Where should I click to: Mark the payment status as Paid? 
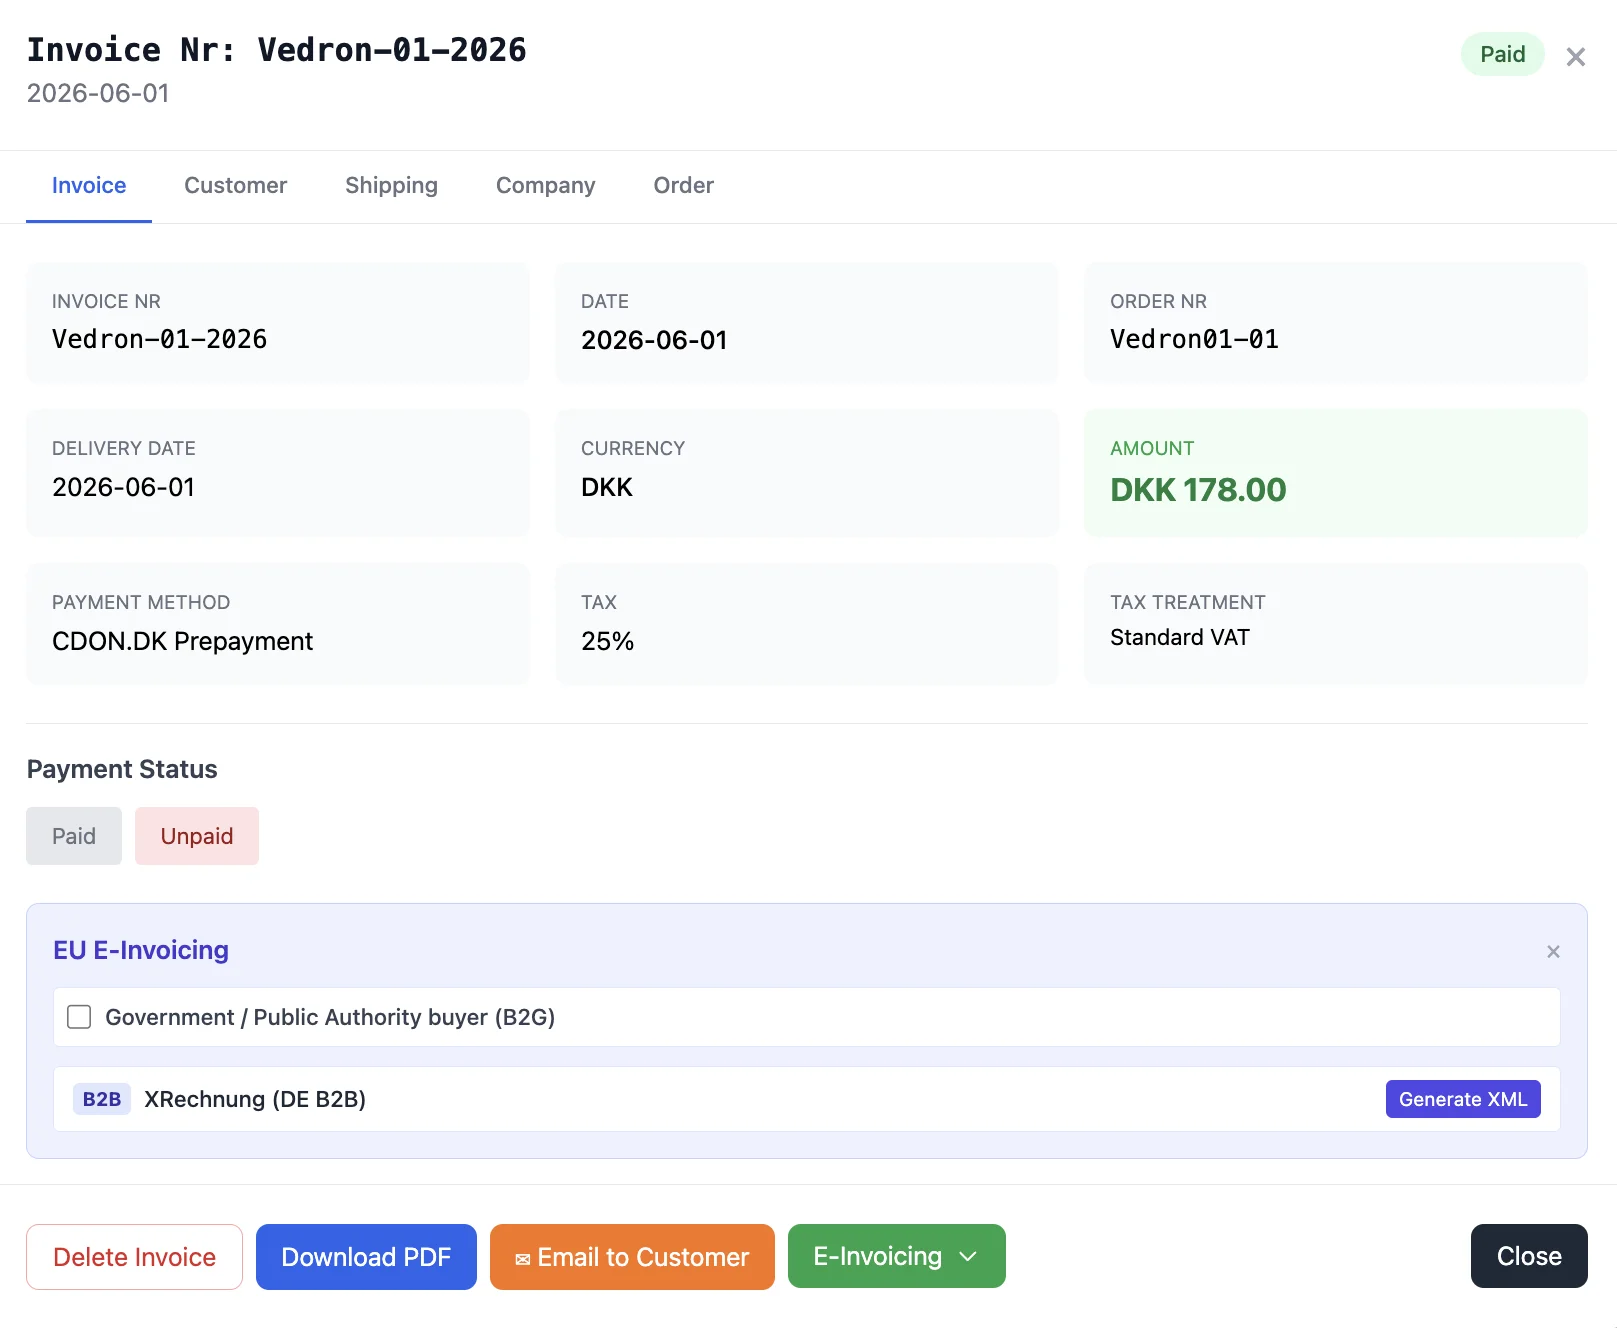[74, 836]
